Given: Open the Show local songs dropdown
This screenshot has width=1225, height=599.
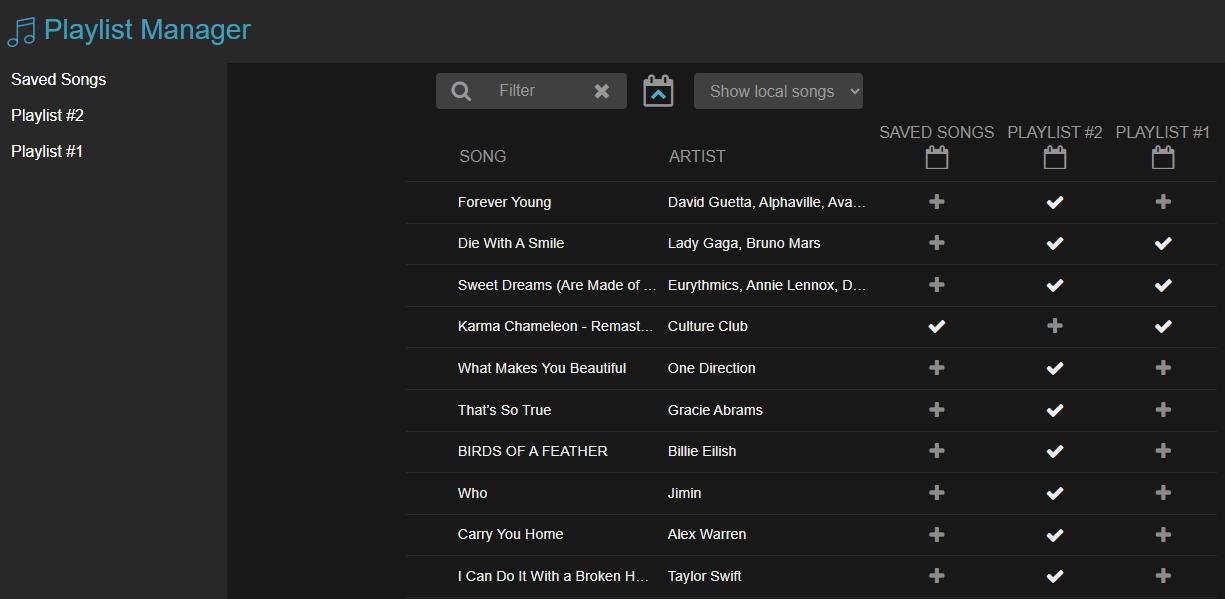Looking at the screenshot, I should tap(778, 90).
